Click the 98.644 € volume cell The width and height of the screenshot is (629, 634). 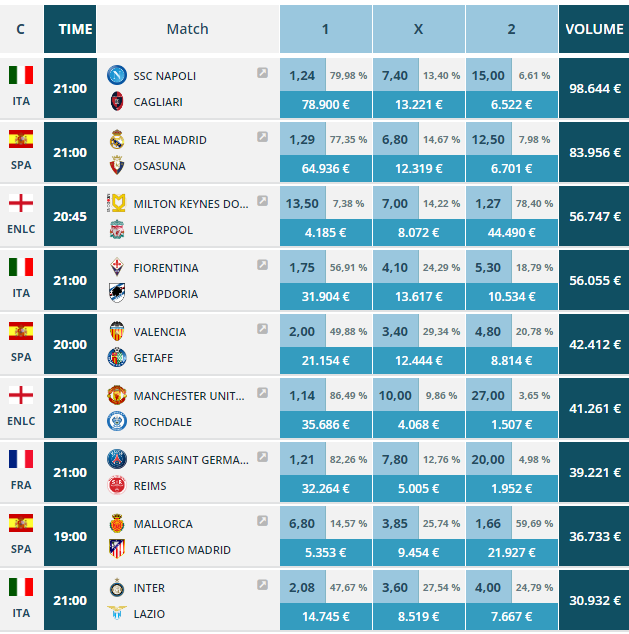(x=594, y=89)
